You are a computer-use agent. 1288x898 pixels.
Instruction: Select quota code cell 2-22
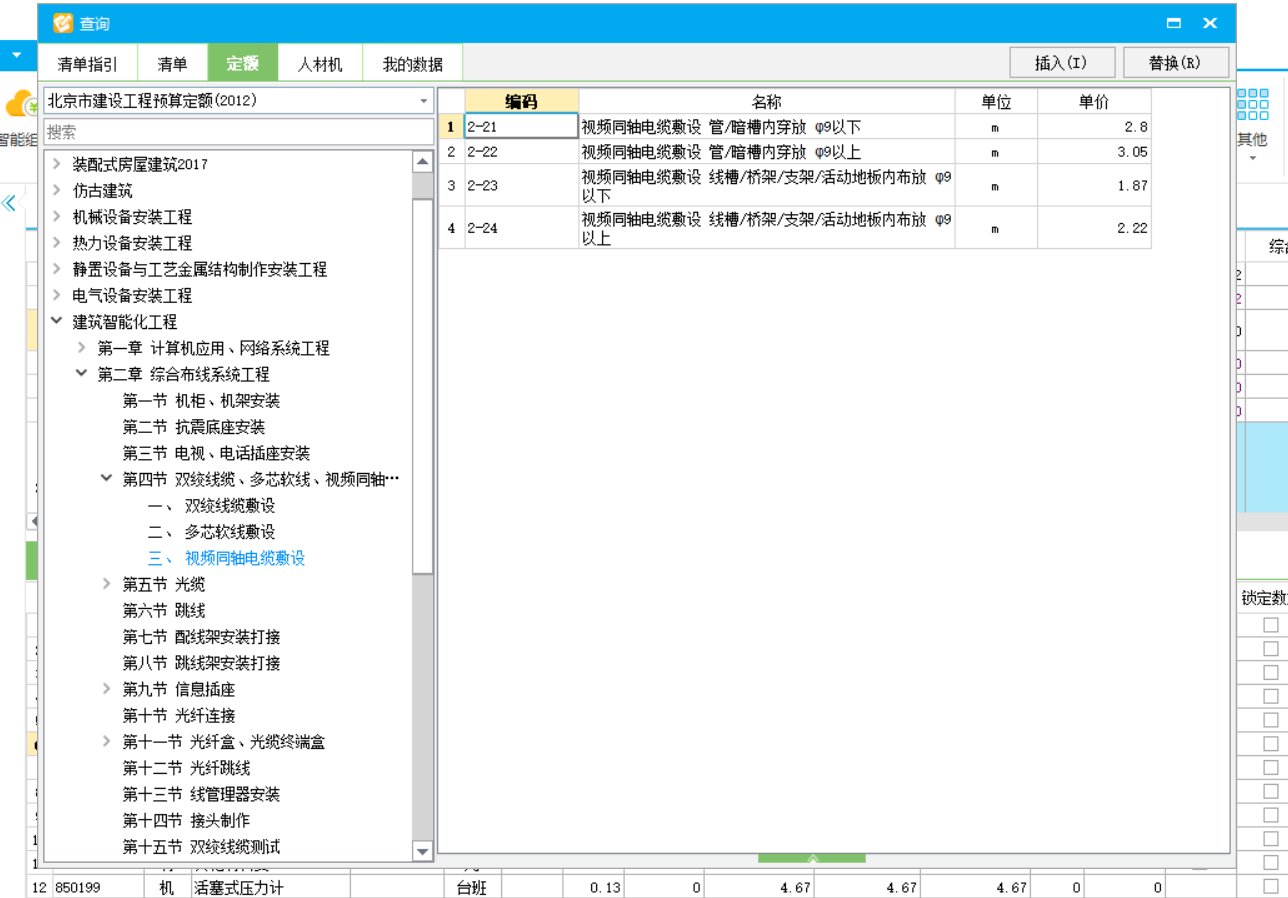tap(521, 152)
